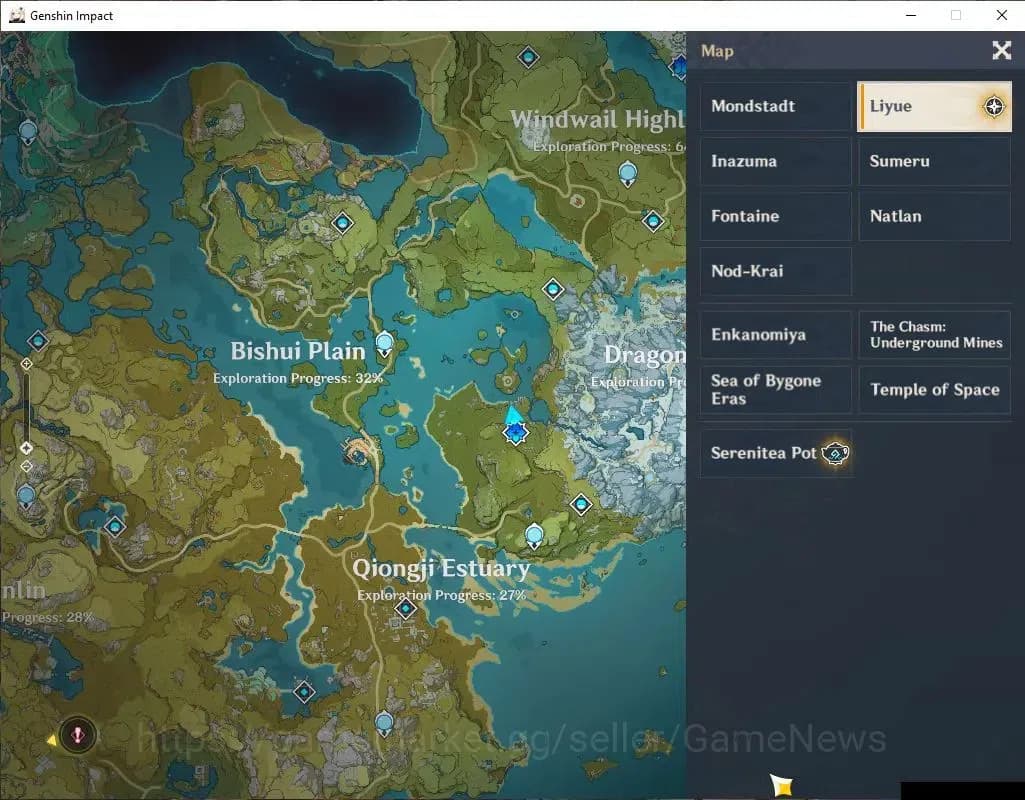Image resolution: width=1025 pixels, height=800 pixels.
Task: Select the highlighted Liyue region
Action: 934,107
